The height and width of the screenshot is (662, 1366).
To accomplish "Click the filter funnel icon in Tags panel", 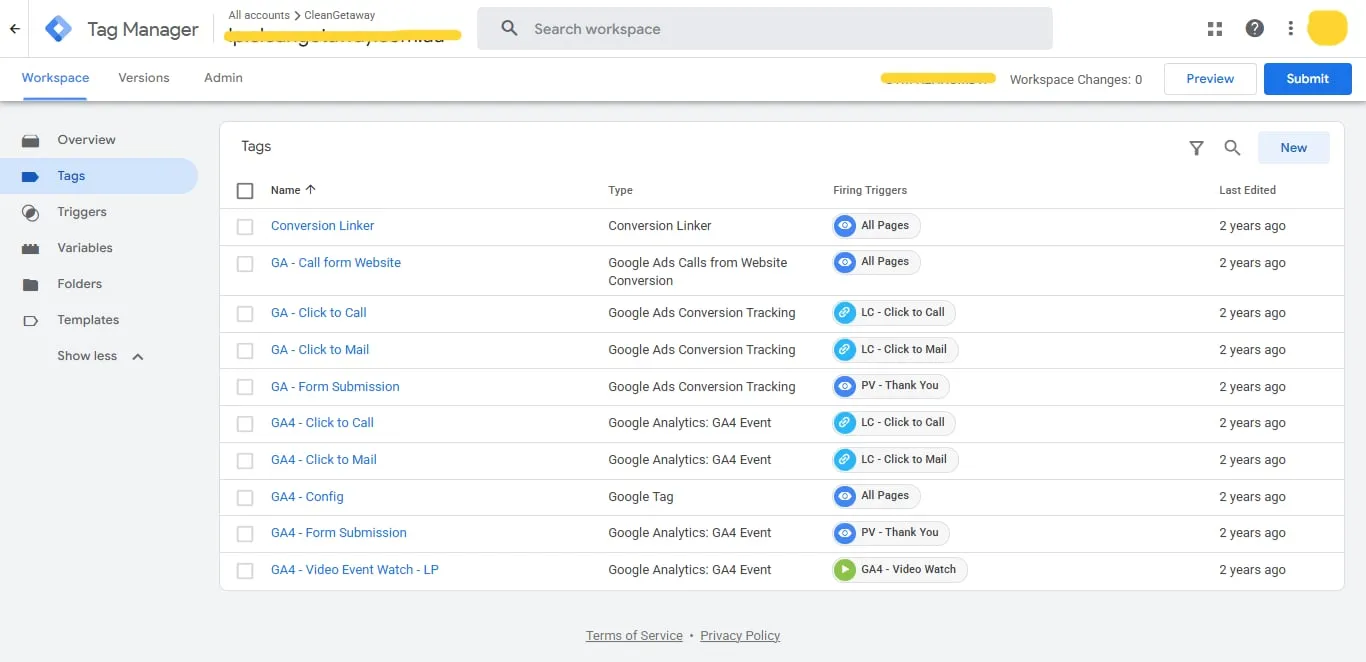I will point(1196,148).
